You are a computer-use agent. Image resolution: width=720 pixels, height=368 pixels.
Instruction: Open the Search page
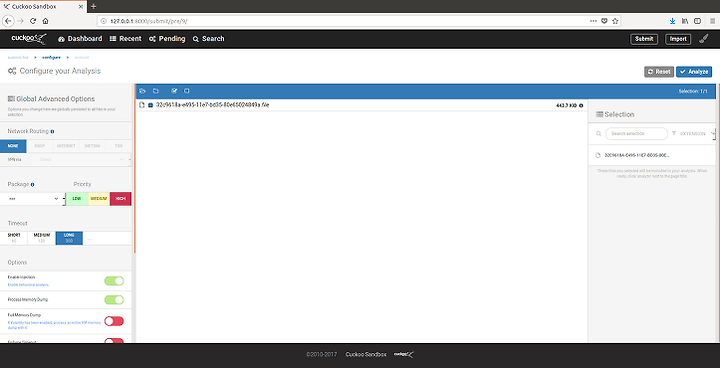pos(208,39)
